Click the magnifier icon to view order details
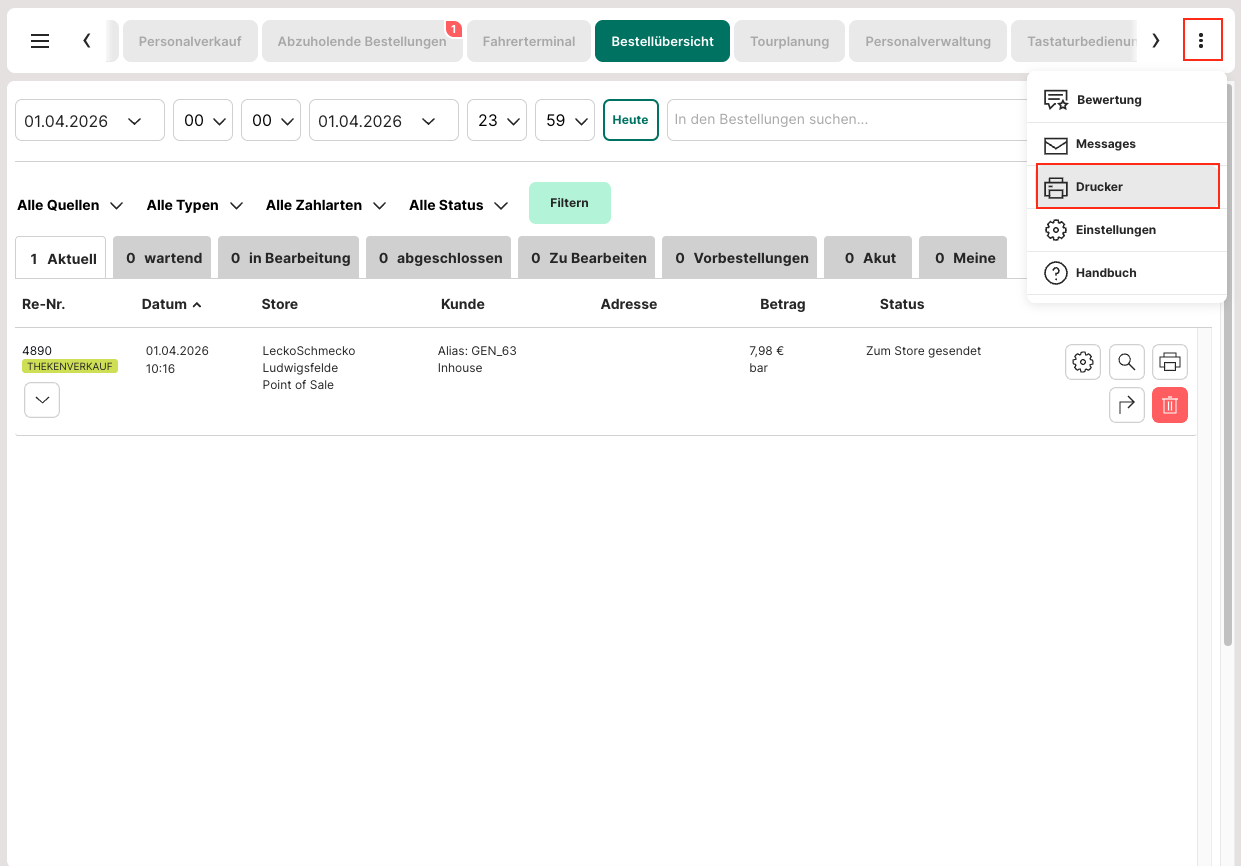Viewport: 1241px width, 866px height. coord(1127,362)
